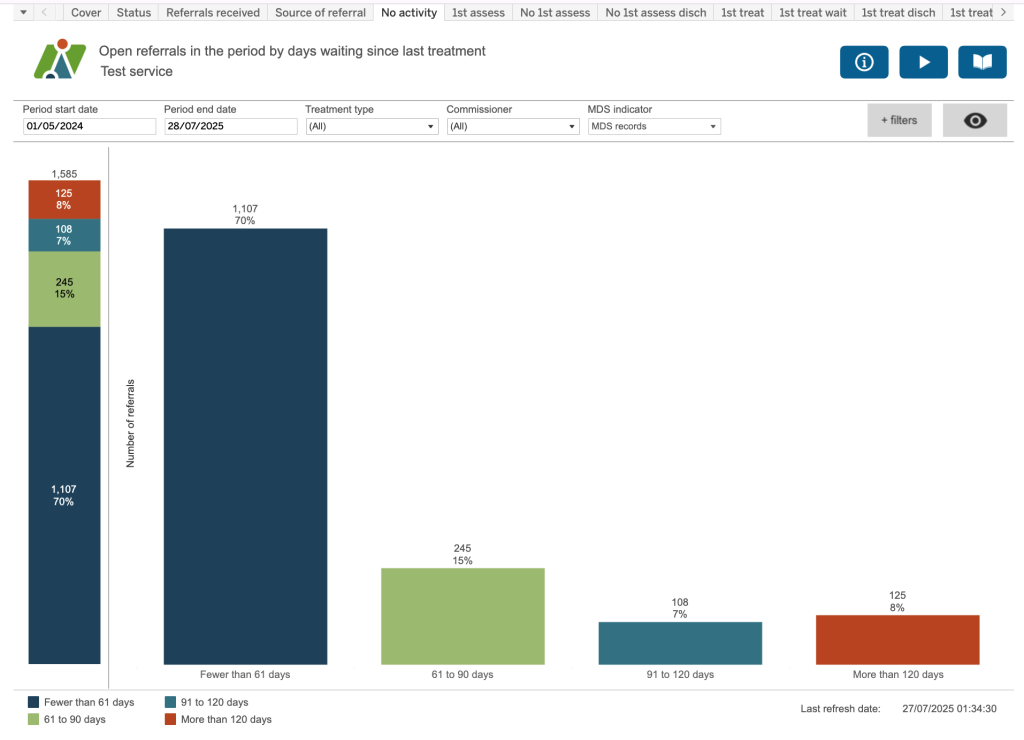Switch to the Referrals received tab
The width and height of the screenshot is (1024, 740).
pyautogui.click(x=212, y=12)
